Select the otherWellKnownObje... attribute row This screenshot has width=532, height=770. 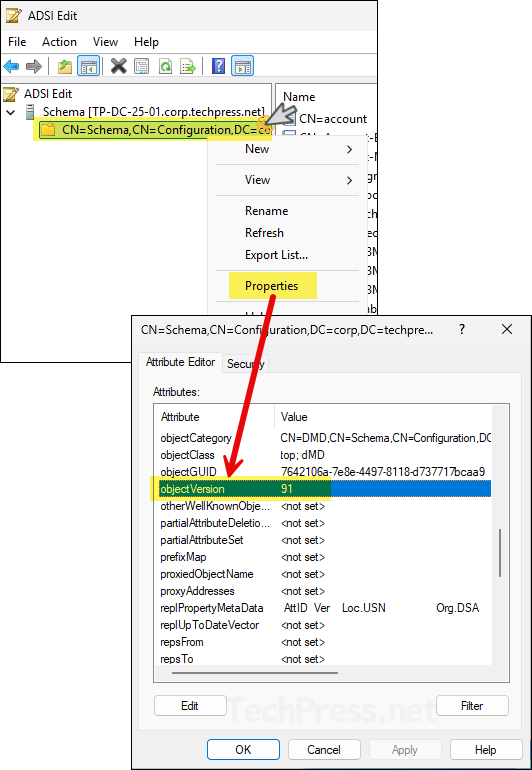point(324,506)
